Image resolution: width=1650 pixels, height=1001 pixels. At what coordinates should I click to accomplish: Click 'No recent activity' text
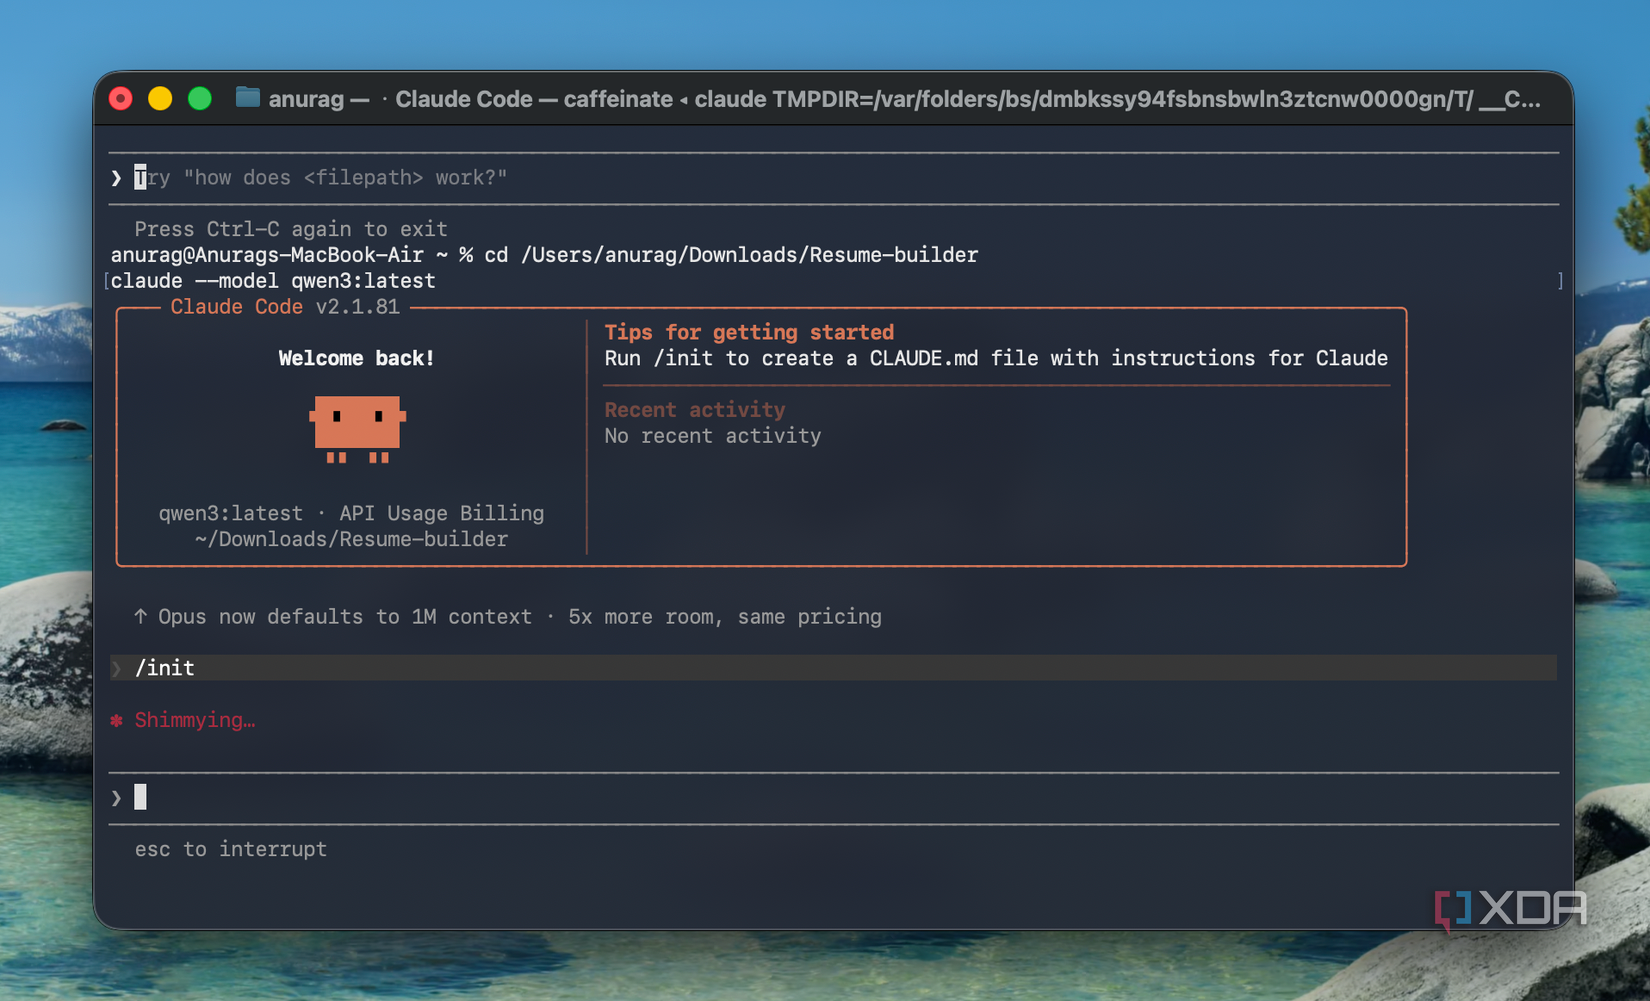point(713,436)
